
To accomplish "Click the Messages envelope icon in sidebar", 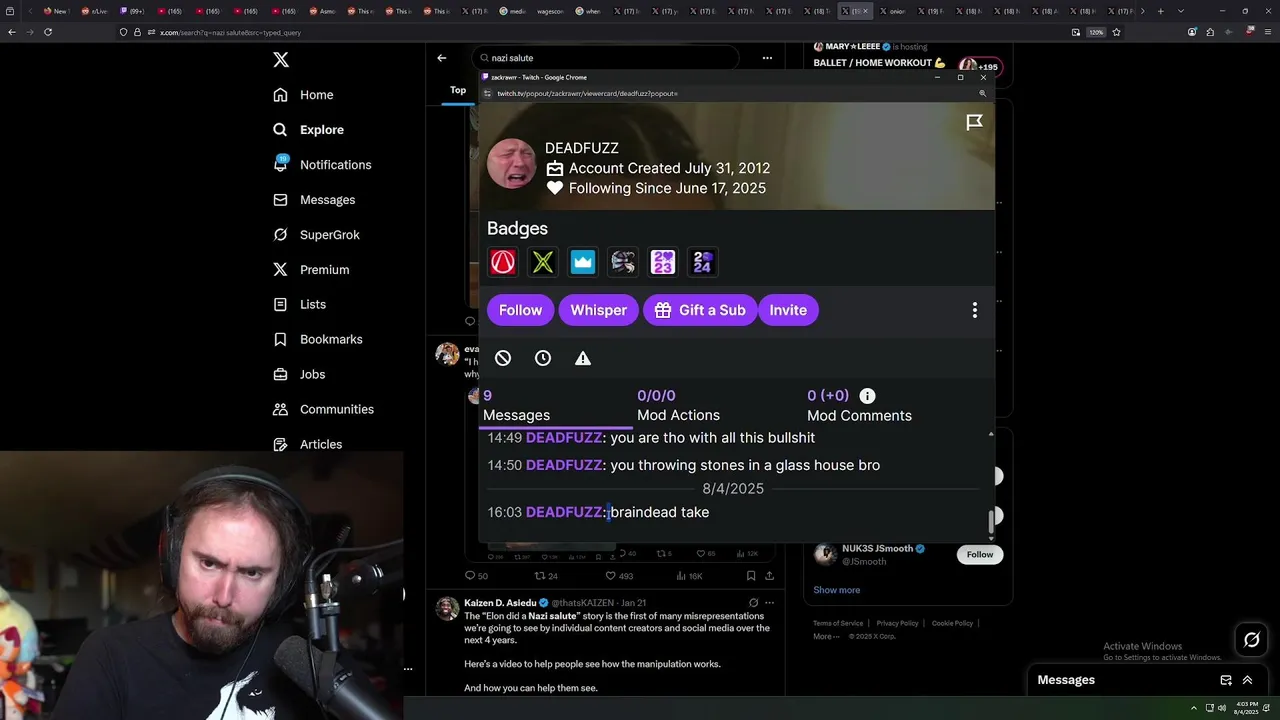I will [x=281, y=200].
